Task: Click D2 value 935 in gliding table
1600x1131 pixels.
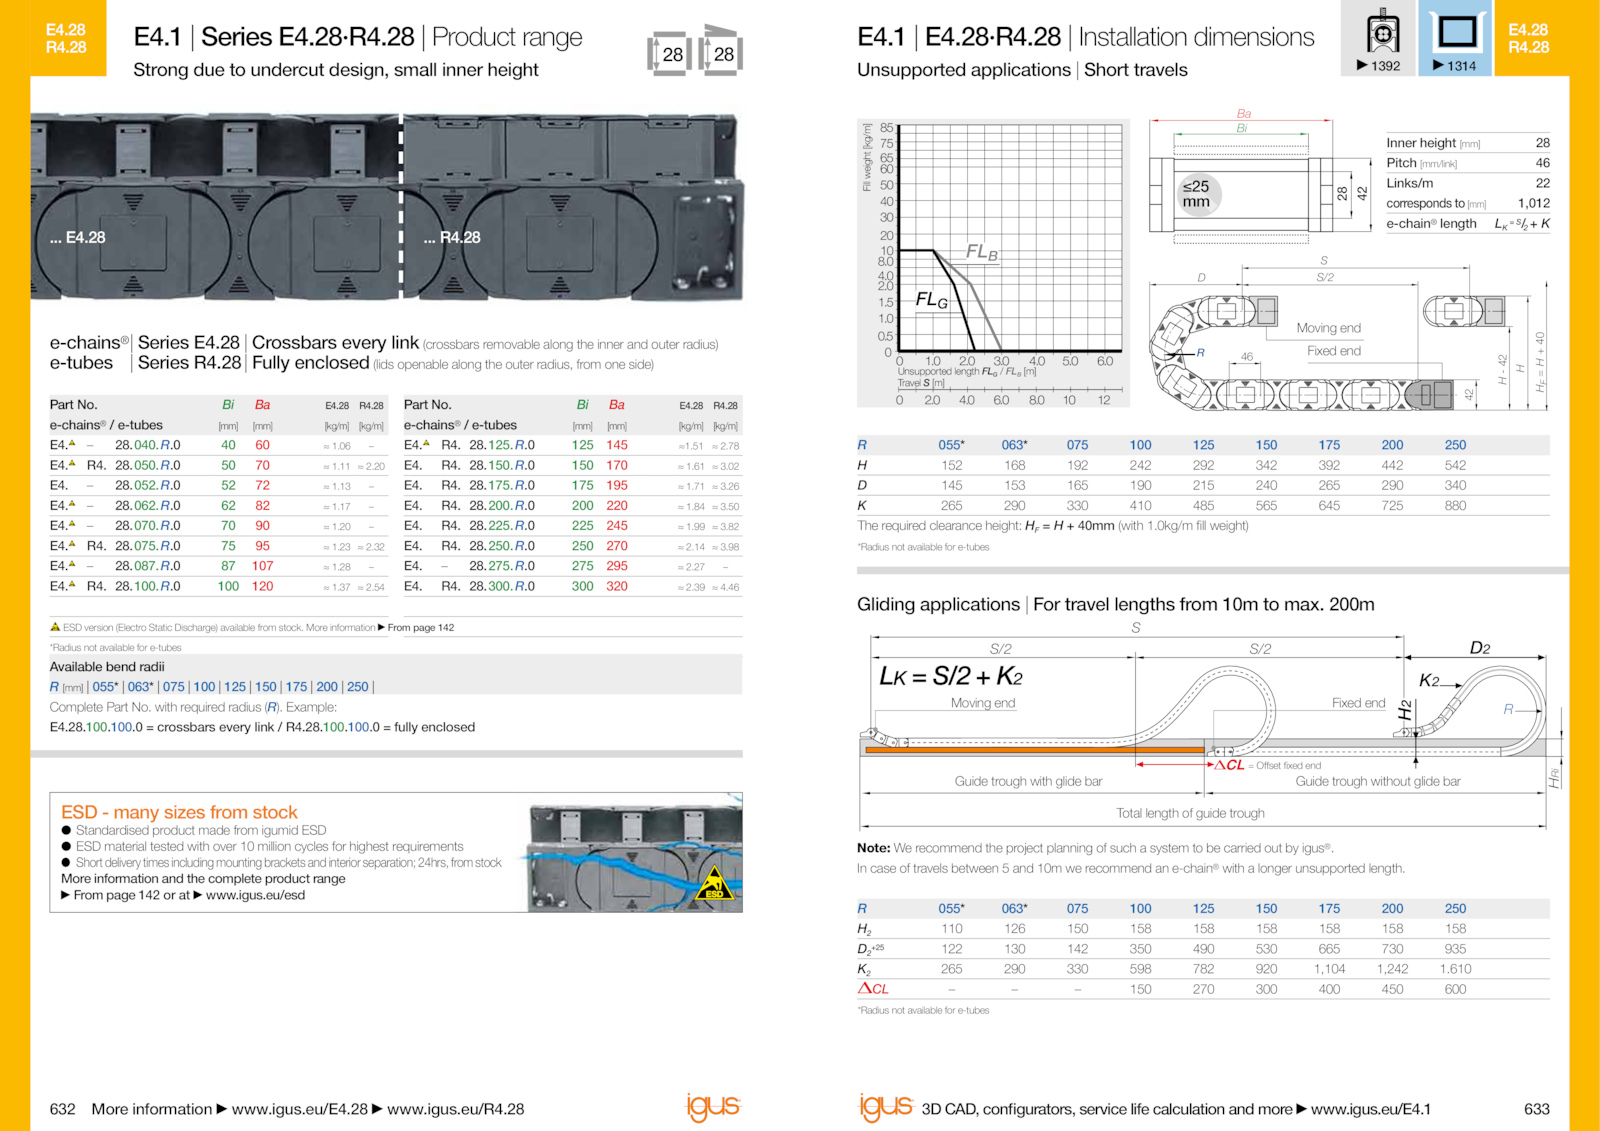Action: coord(1455,949)
